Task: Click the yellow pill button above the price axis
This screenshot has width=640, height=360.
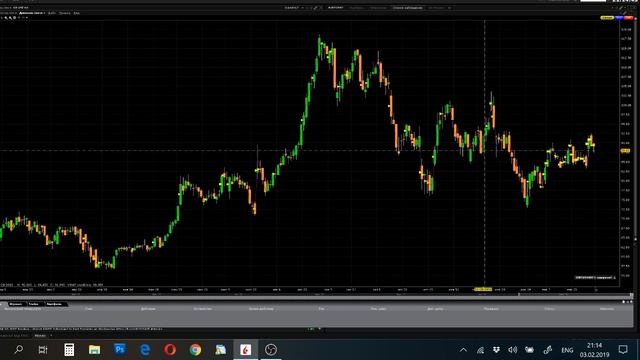Action: click(607, 18)
